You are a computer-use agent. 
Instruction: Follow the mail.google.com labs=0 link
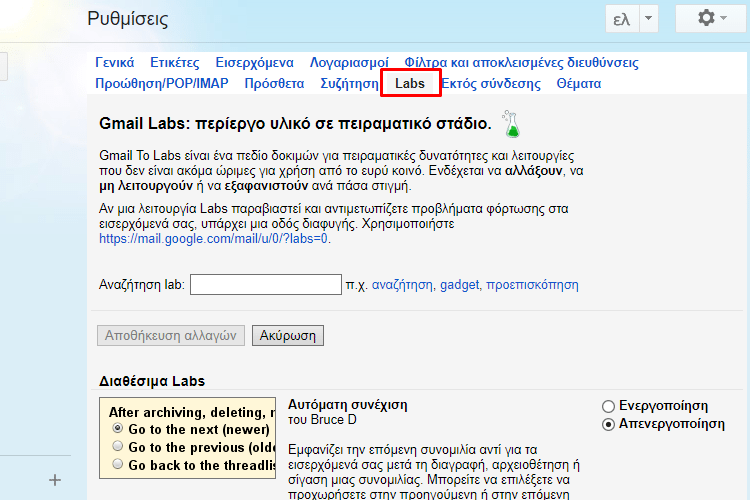(213, 238)
